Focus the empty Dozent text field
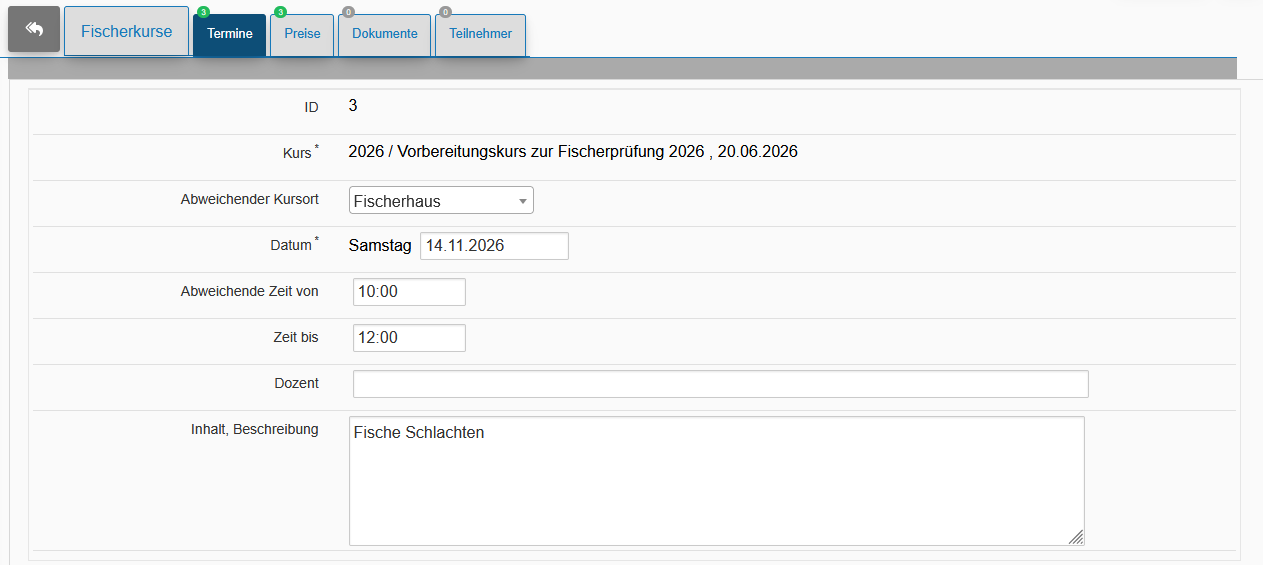 click(720, 384)
